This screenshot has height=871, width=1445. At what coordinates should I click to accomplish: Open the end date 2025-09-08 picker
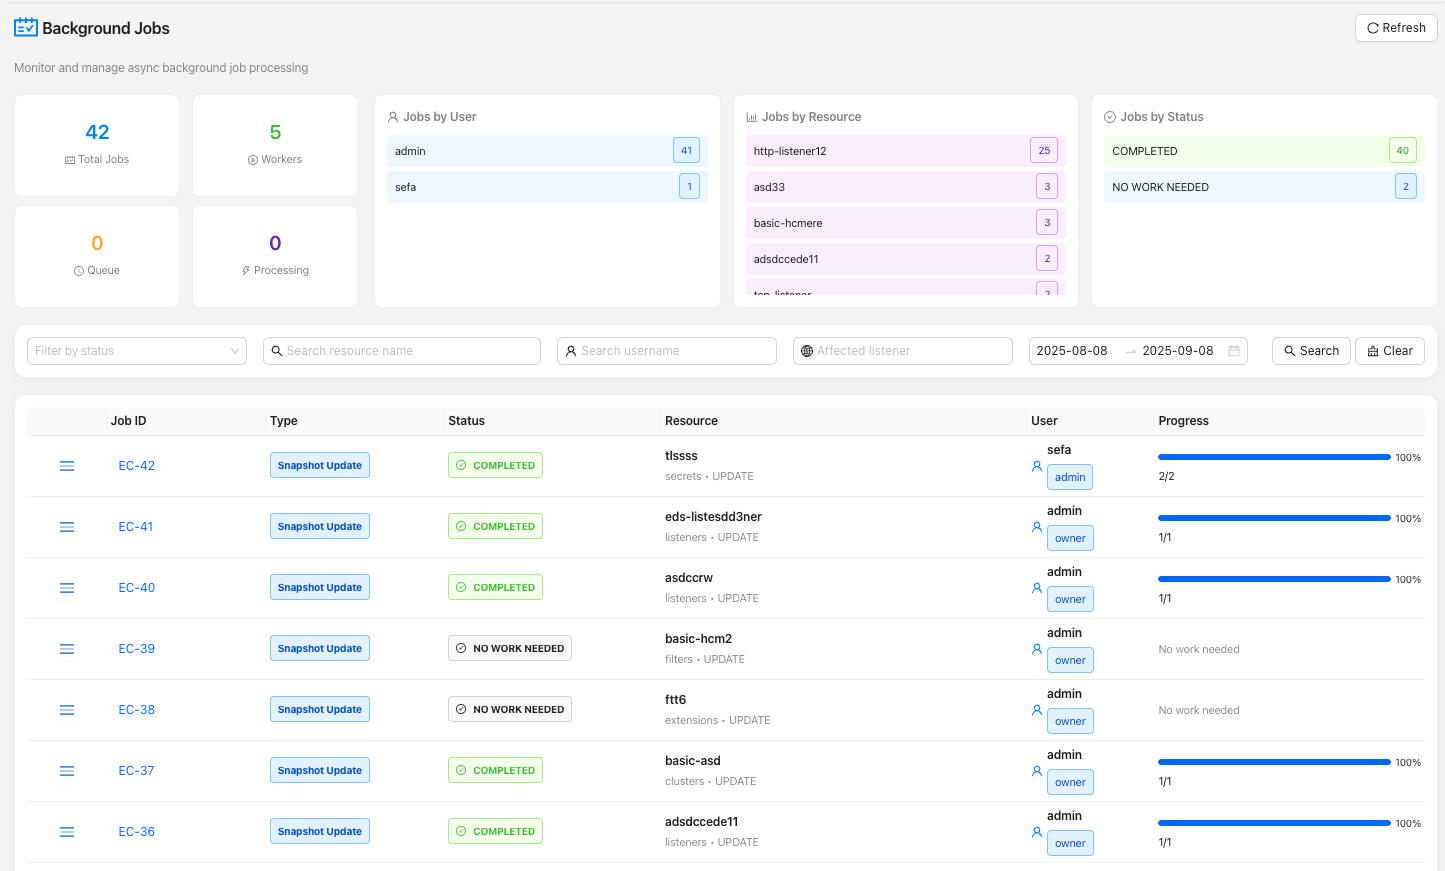(x=1177, y=351)
